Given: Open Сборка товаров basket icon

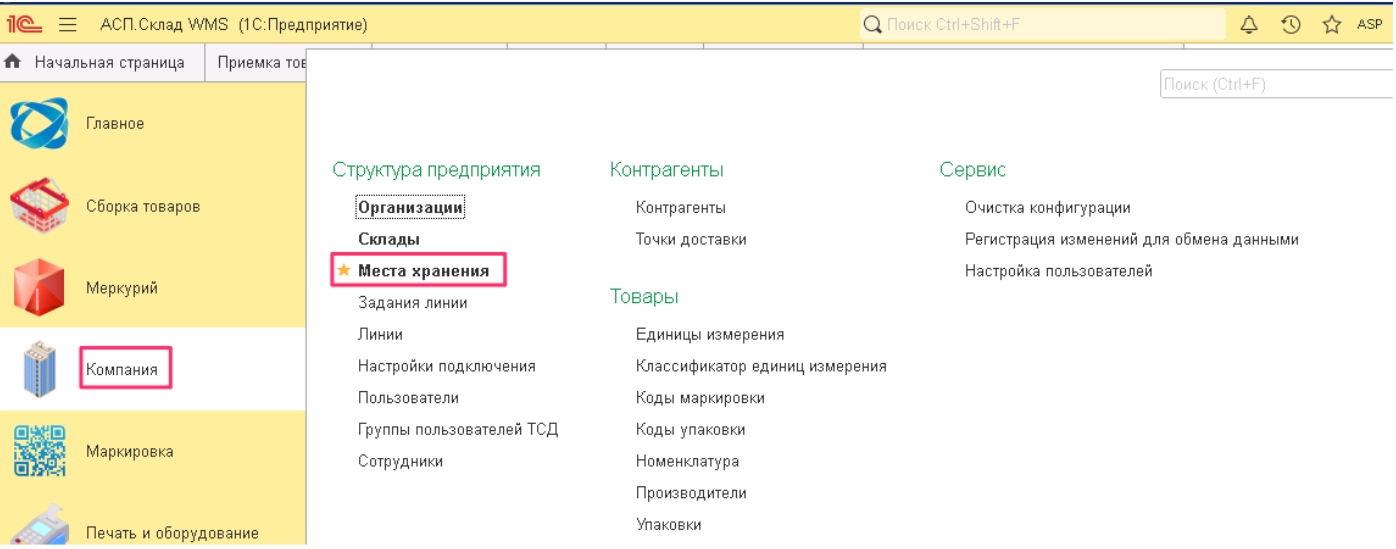Looking at the screenshot, I should click(39, 206).
